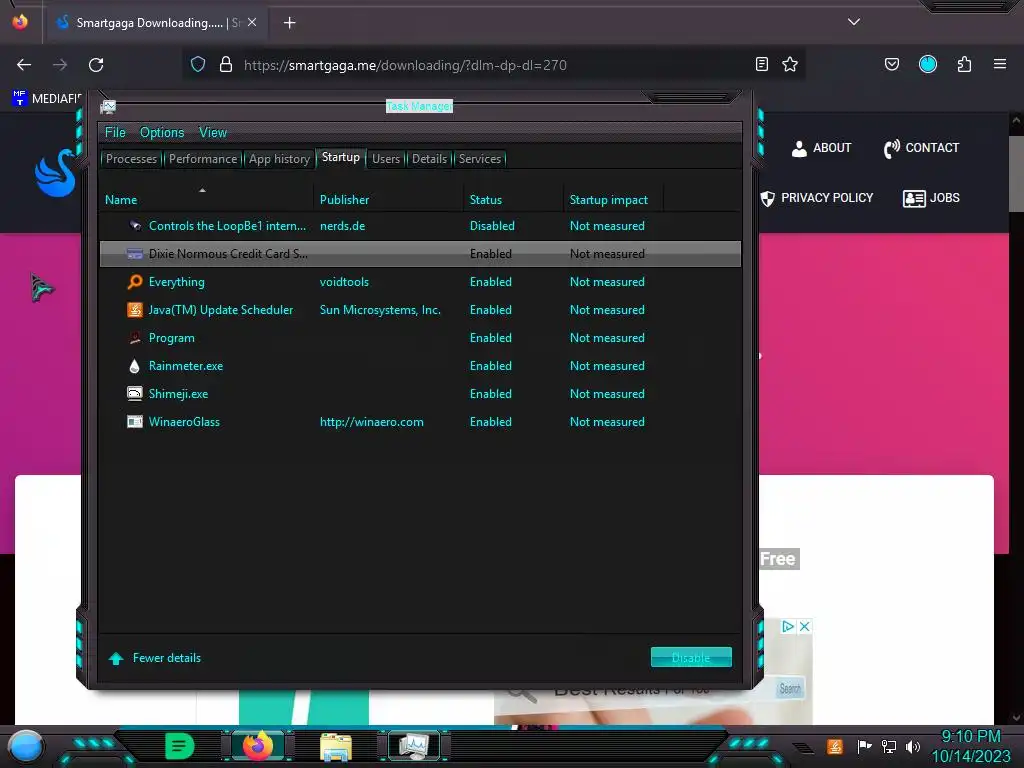
Task: Sort startup list by Name column
Action: [x=121, y=200]
